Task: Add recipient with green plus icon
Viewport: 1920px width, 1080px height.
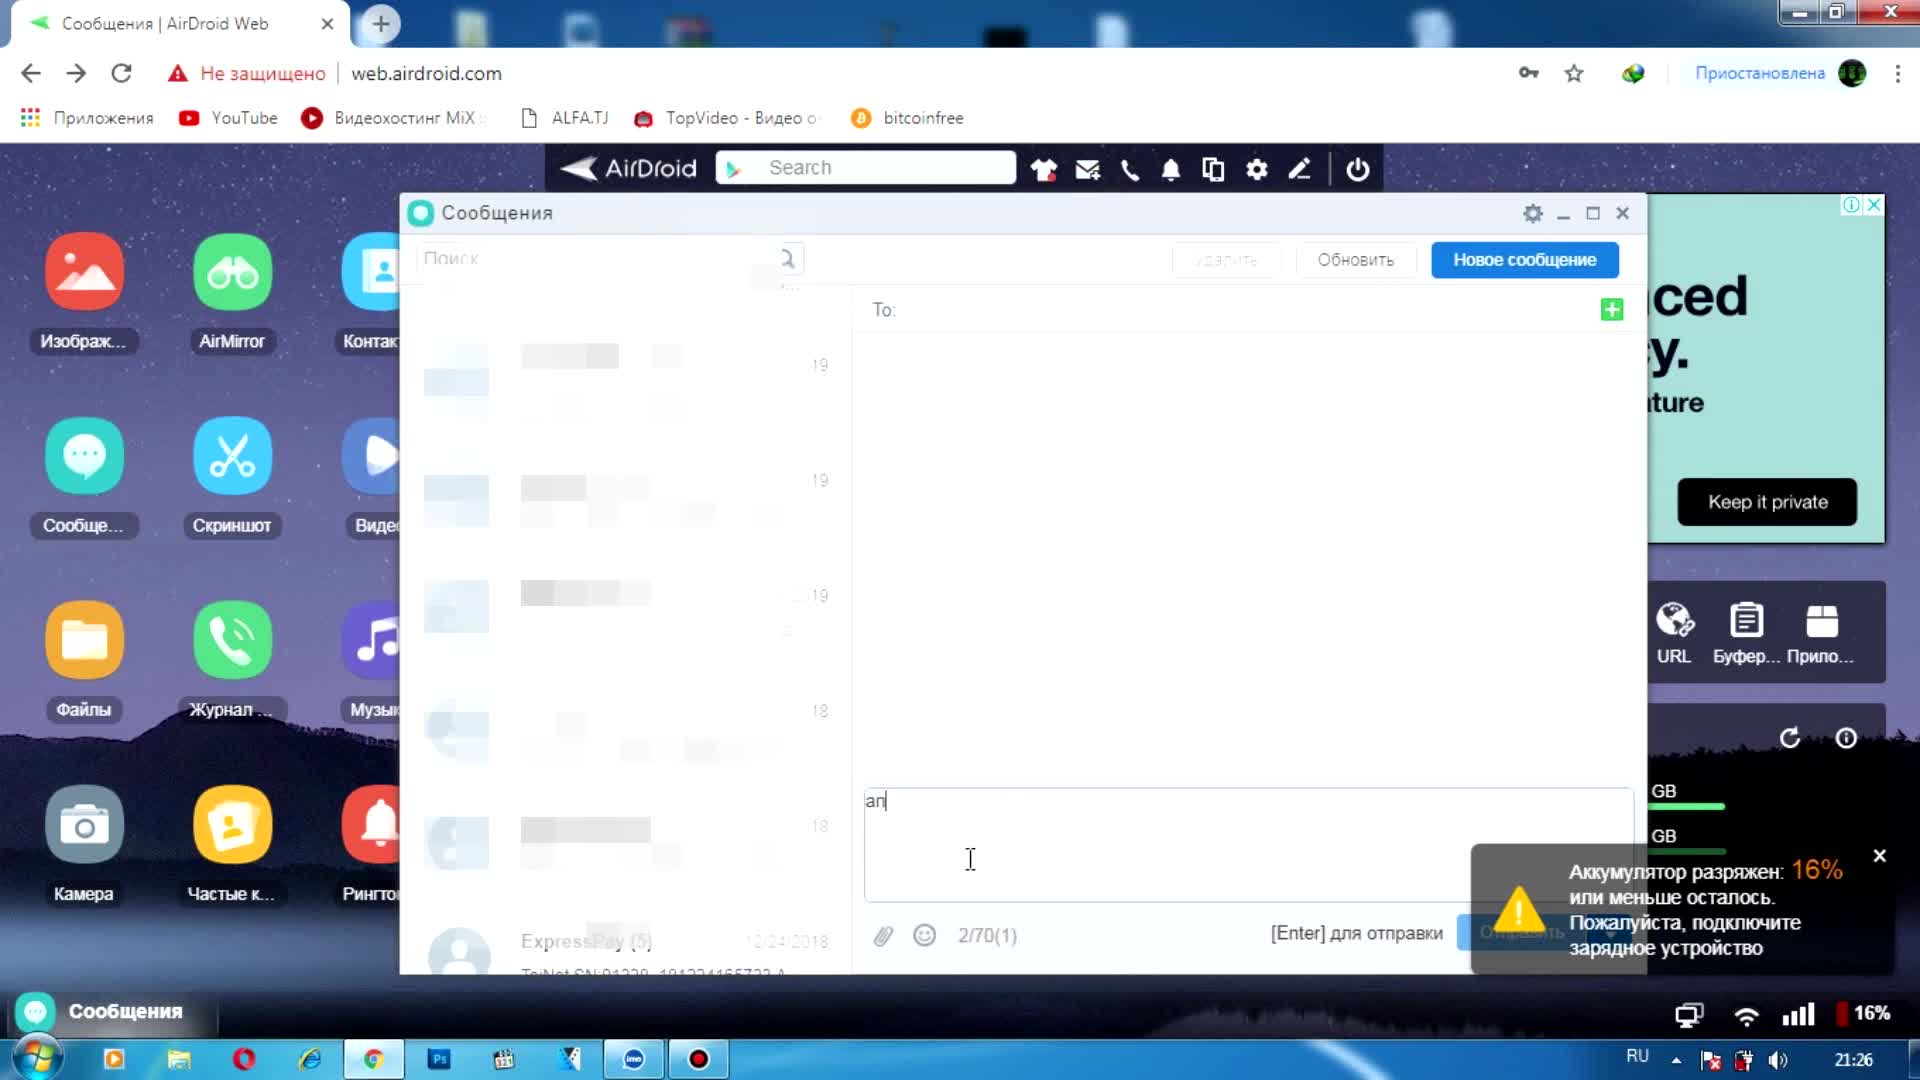Action: tap(1611, 310)
